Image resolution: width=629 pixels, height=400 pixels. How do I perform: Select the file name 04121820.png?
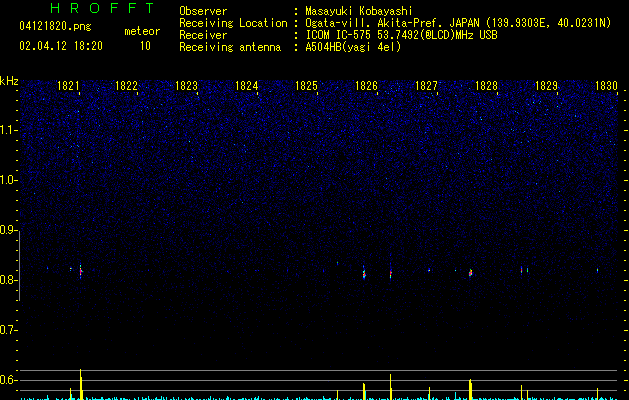tap(55, 27)
